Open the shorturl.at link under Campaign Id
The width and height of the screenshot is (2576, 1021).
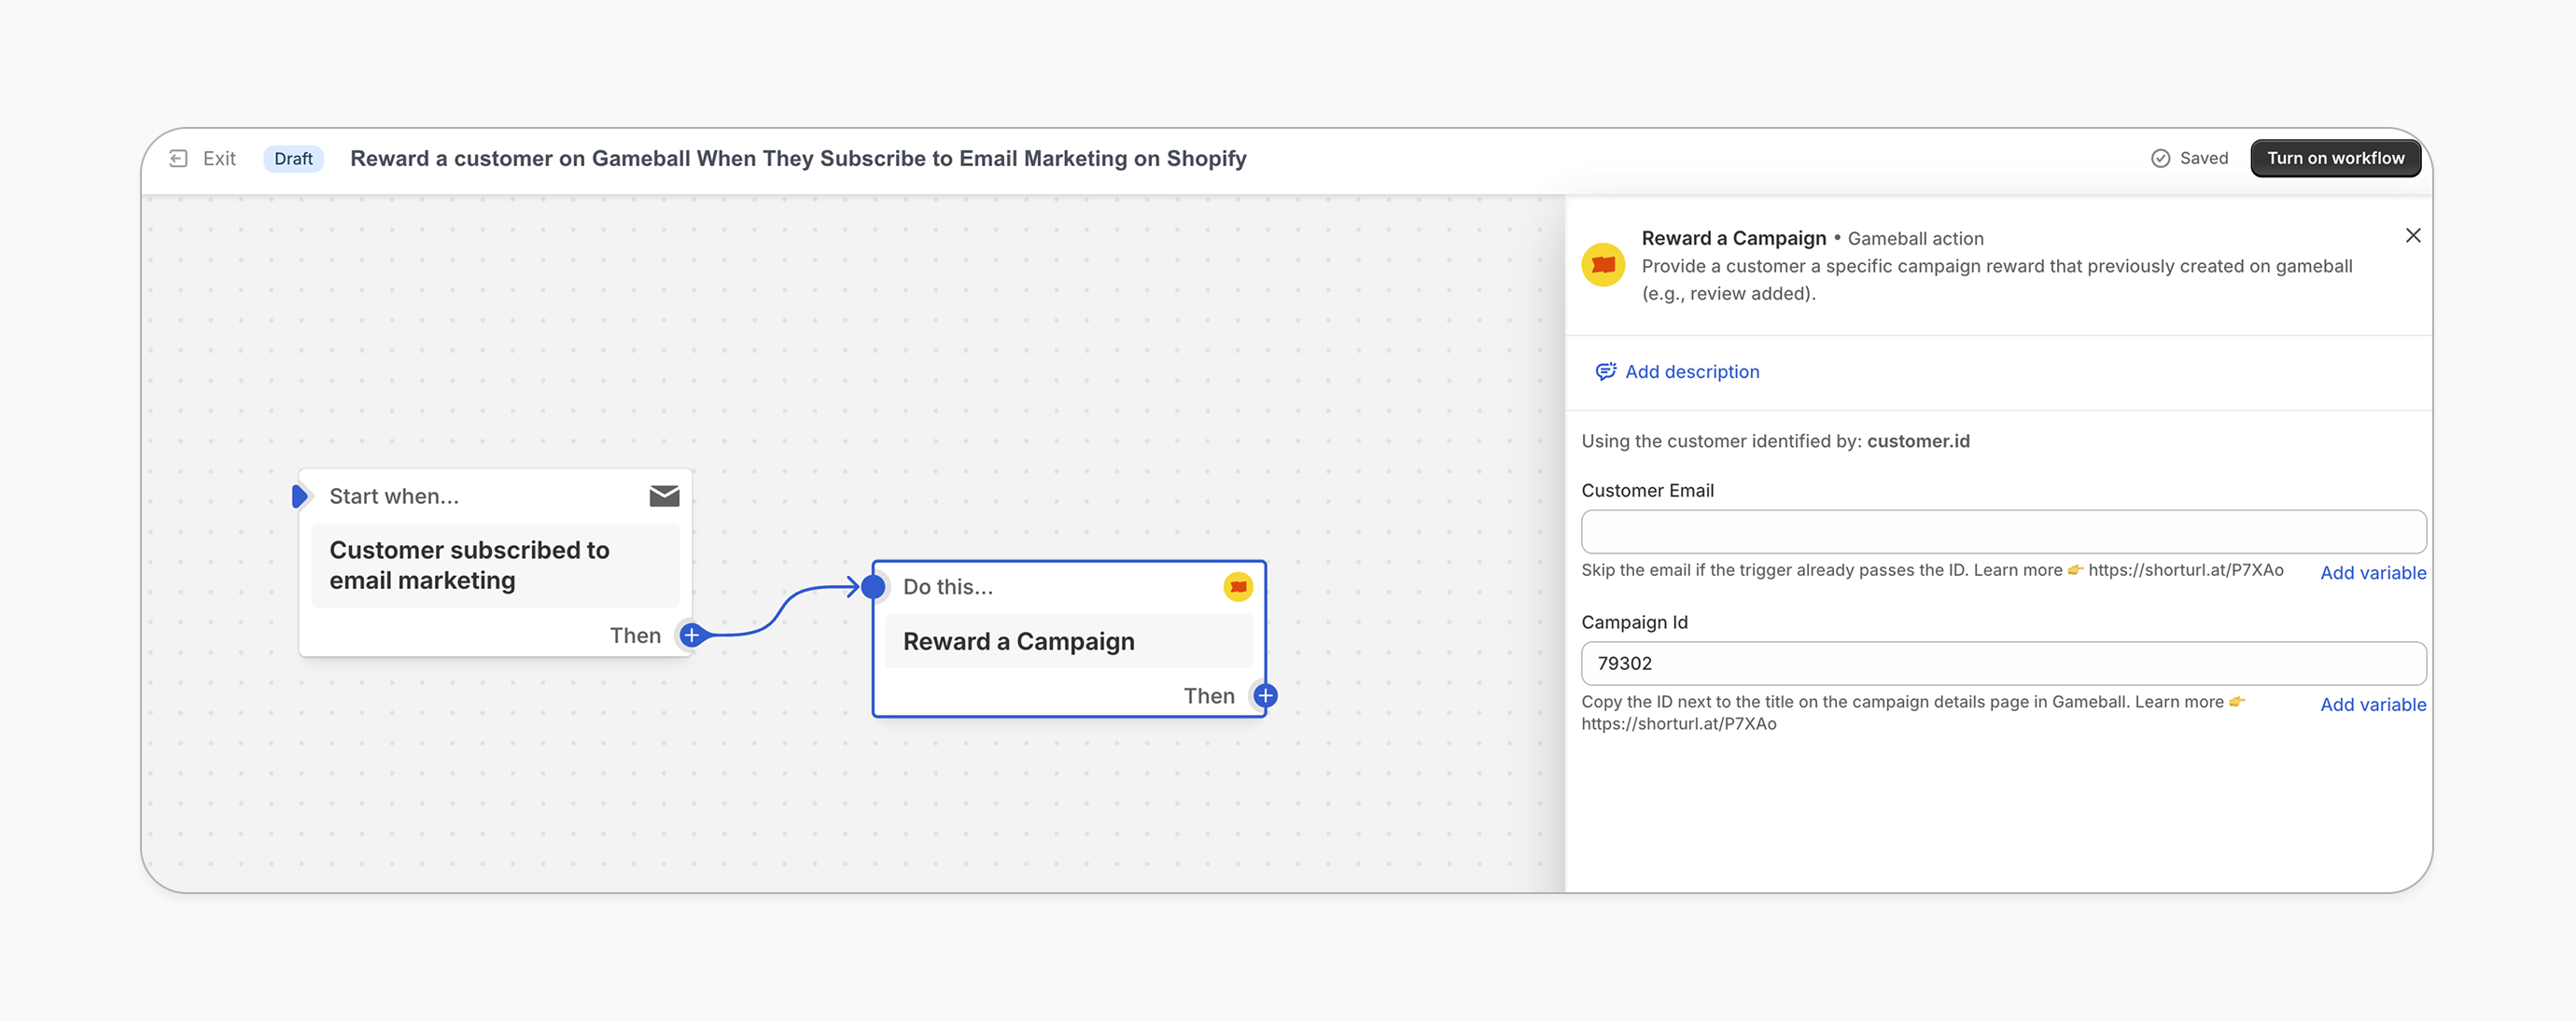pos(1680,723)
